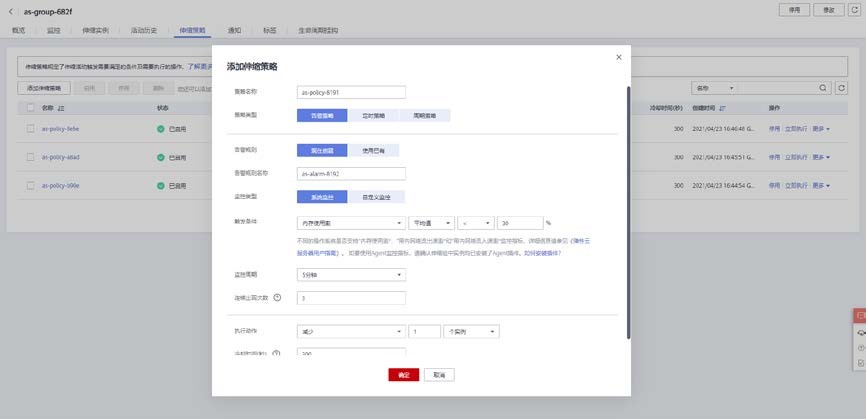The image size is (866, 419).
Task: Click the back arrow beside as-group-682f
Action: [11, 11]
